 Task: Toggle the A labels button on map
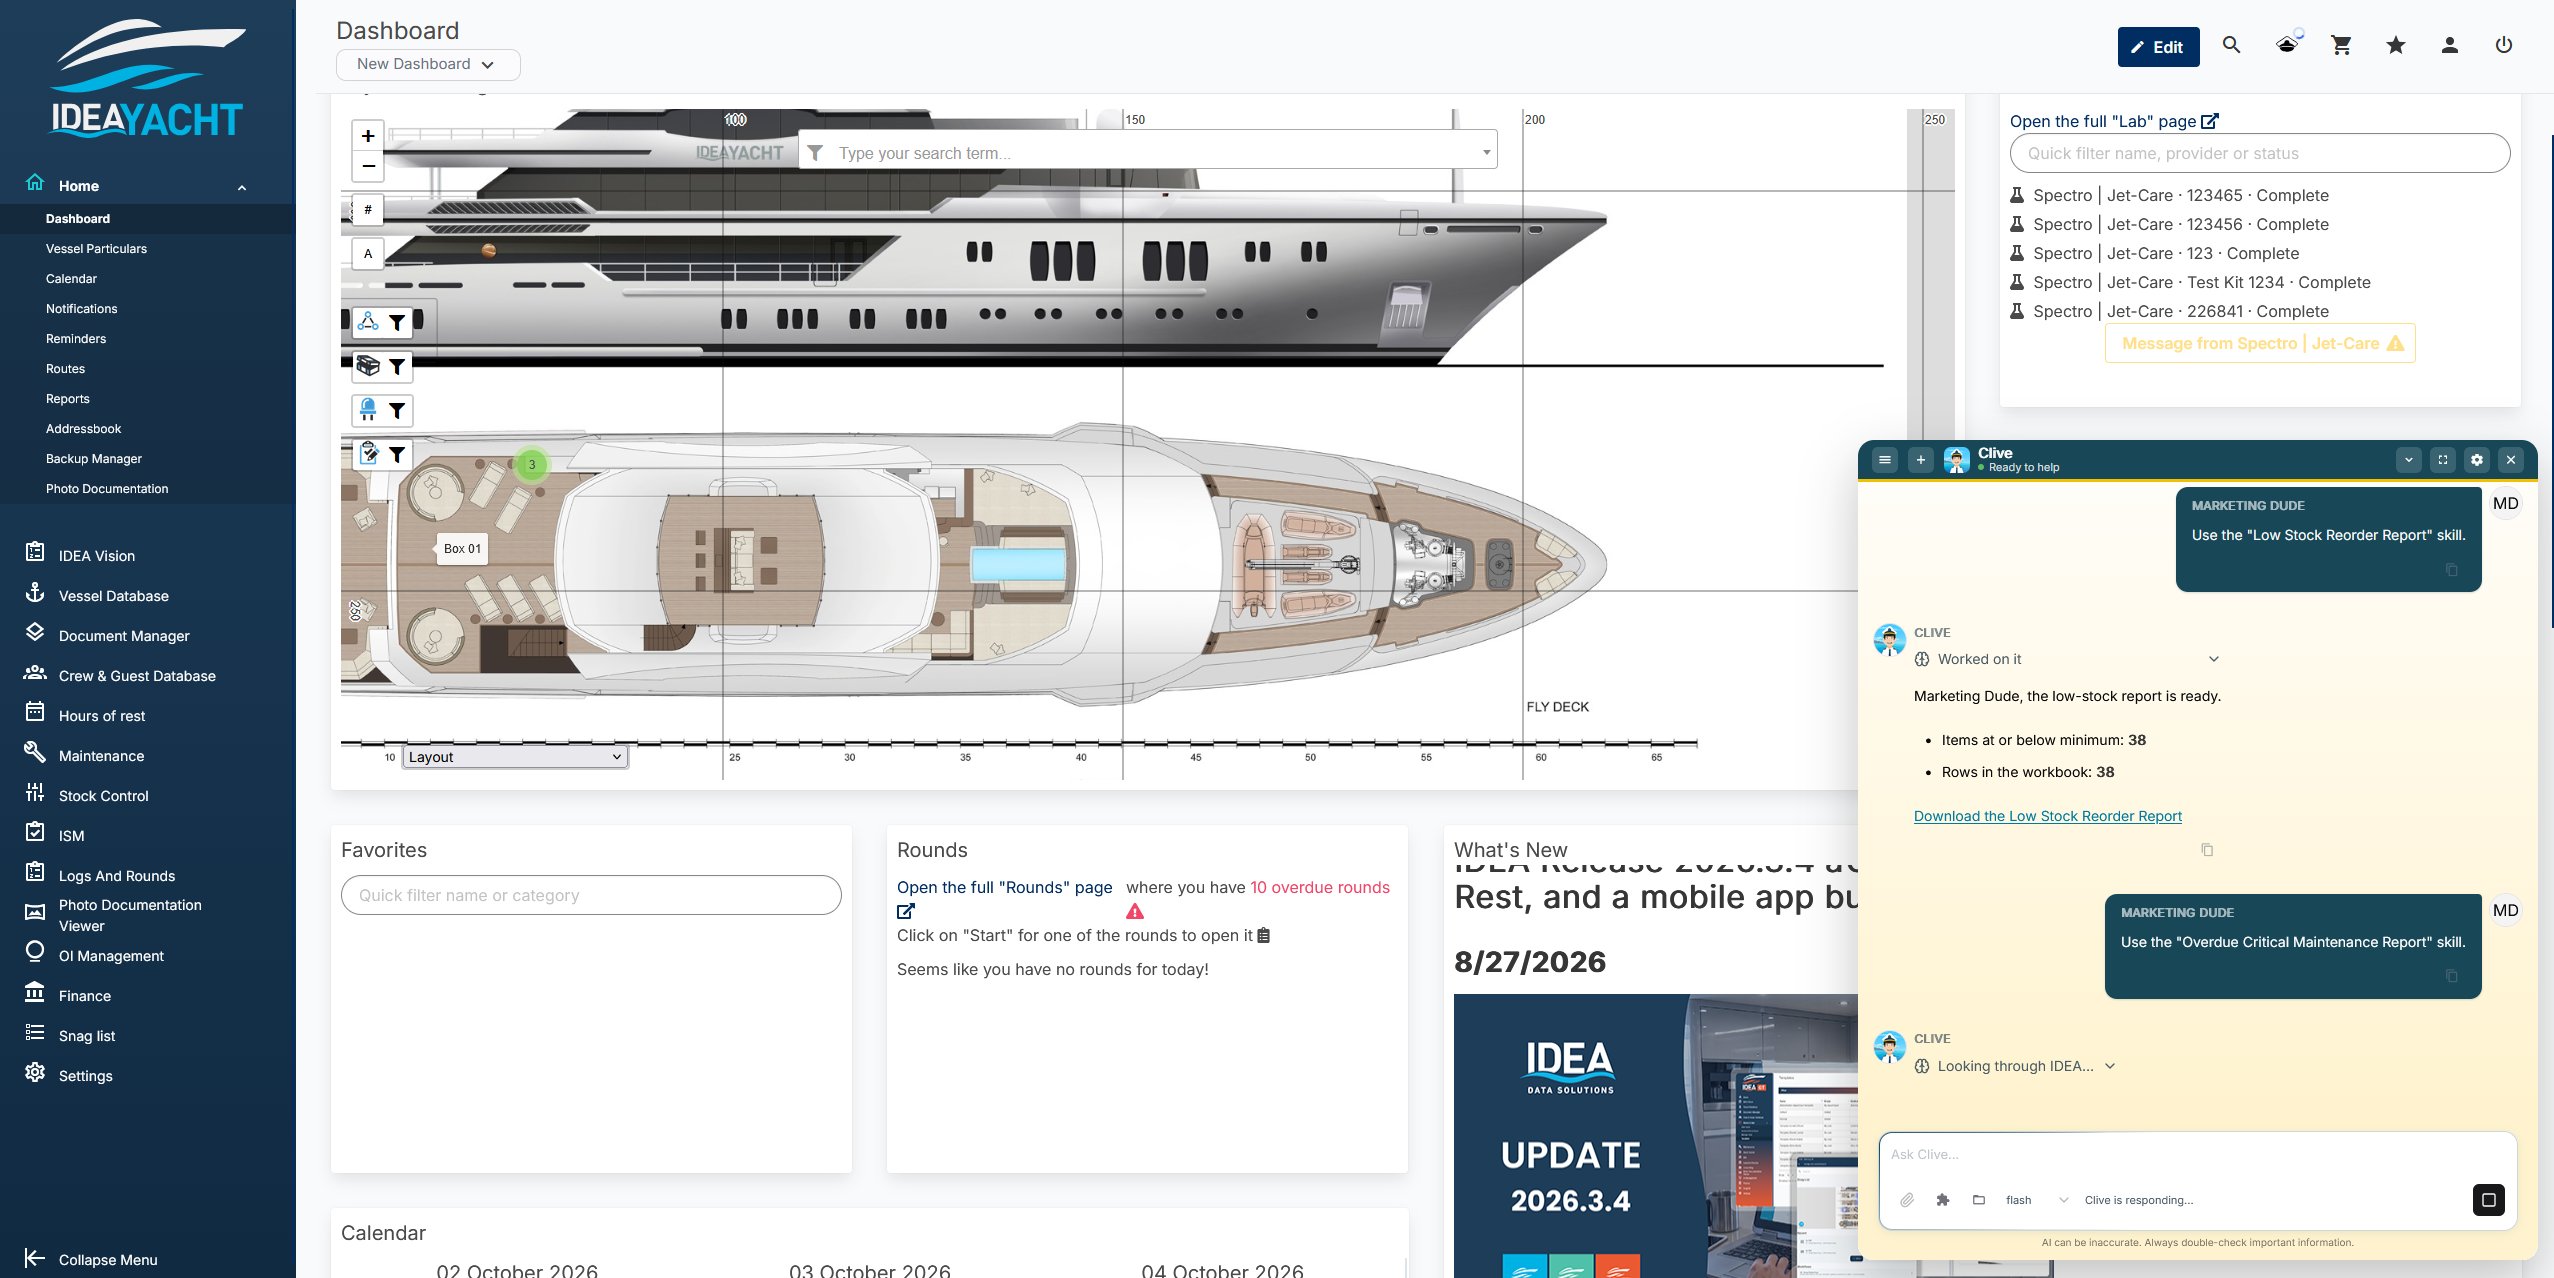pos(368,253)
